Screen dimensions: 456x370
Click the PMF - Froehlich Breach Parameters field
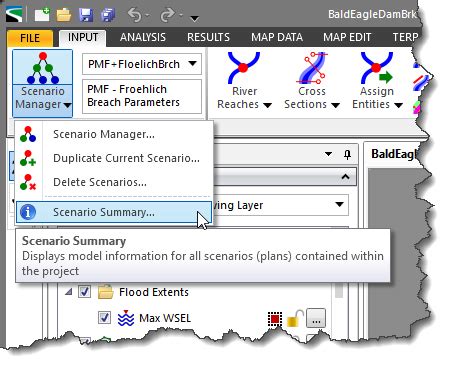pos(142,96)
